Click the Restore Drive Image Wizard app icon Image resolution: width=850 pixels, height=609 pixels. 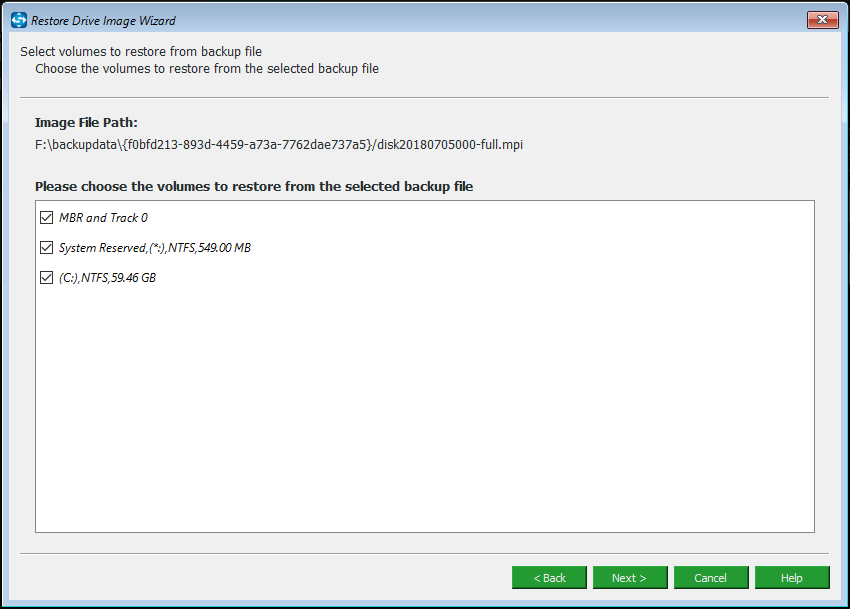pyautogui.click(x=18, y=20)
